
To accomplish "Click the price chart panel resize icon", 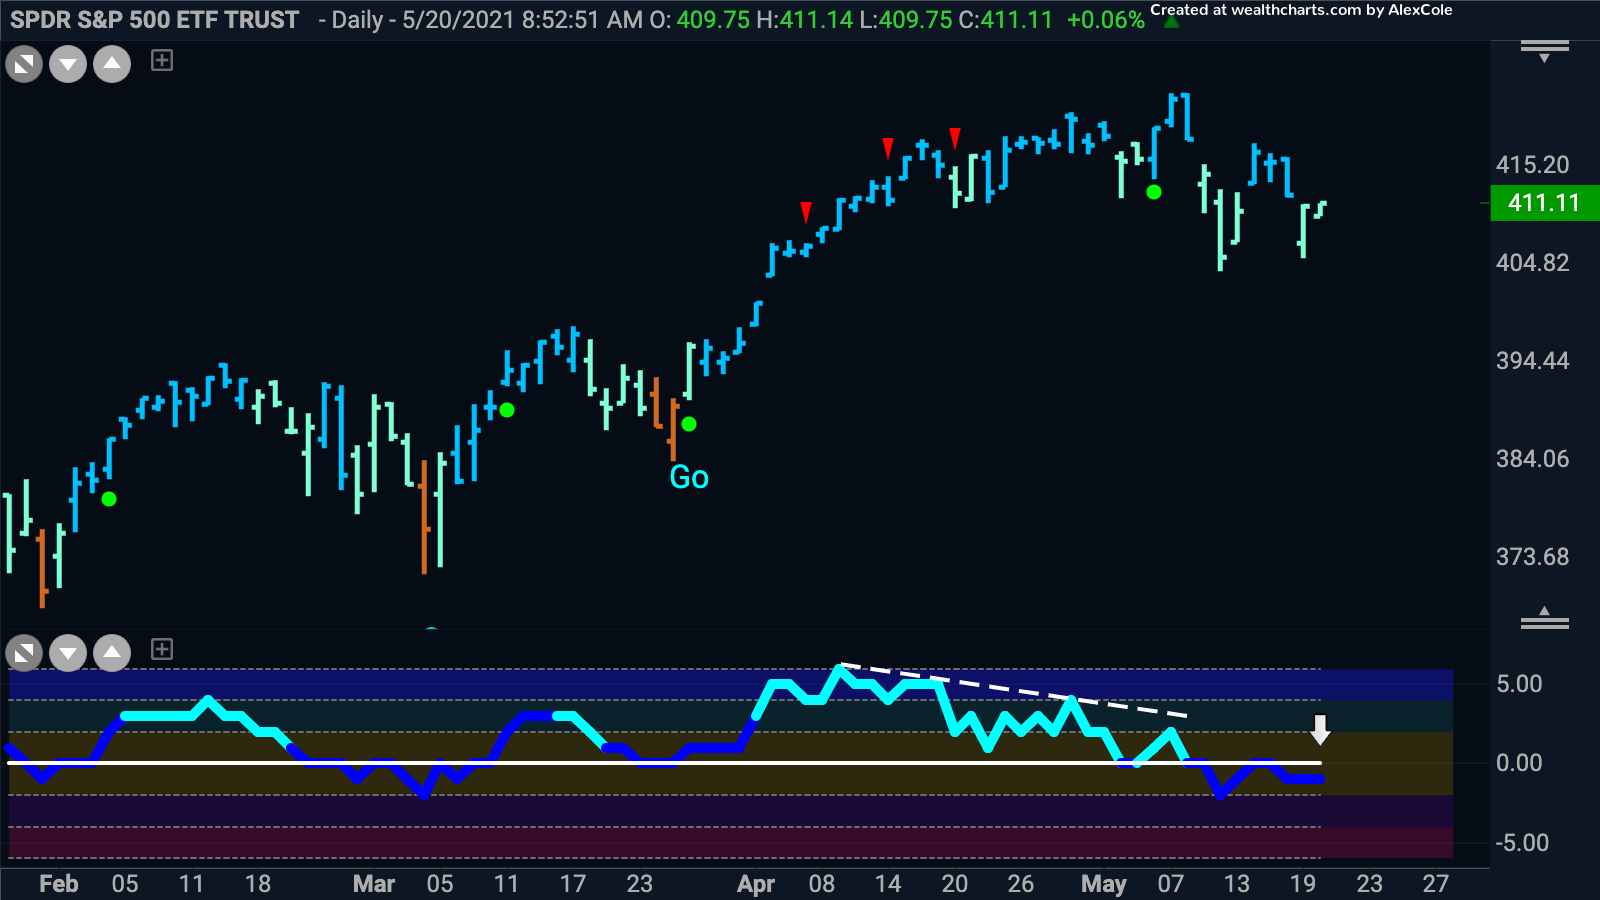I will click(24, 66).
